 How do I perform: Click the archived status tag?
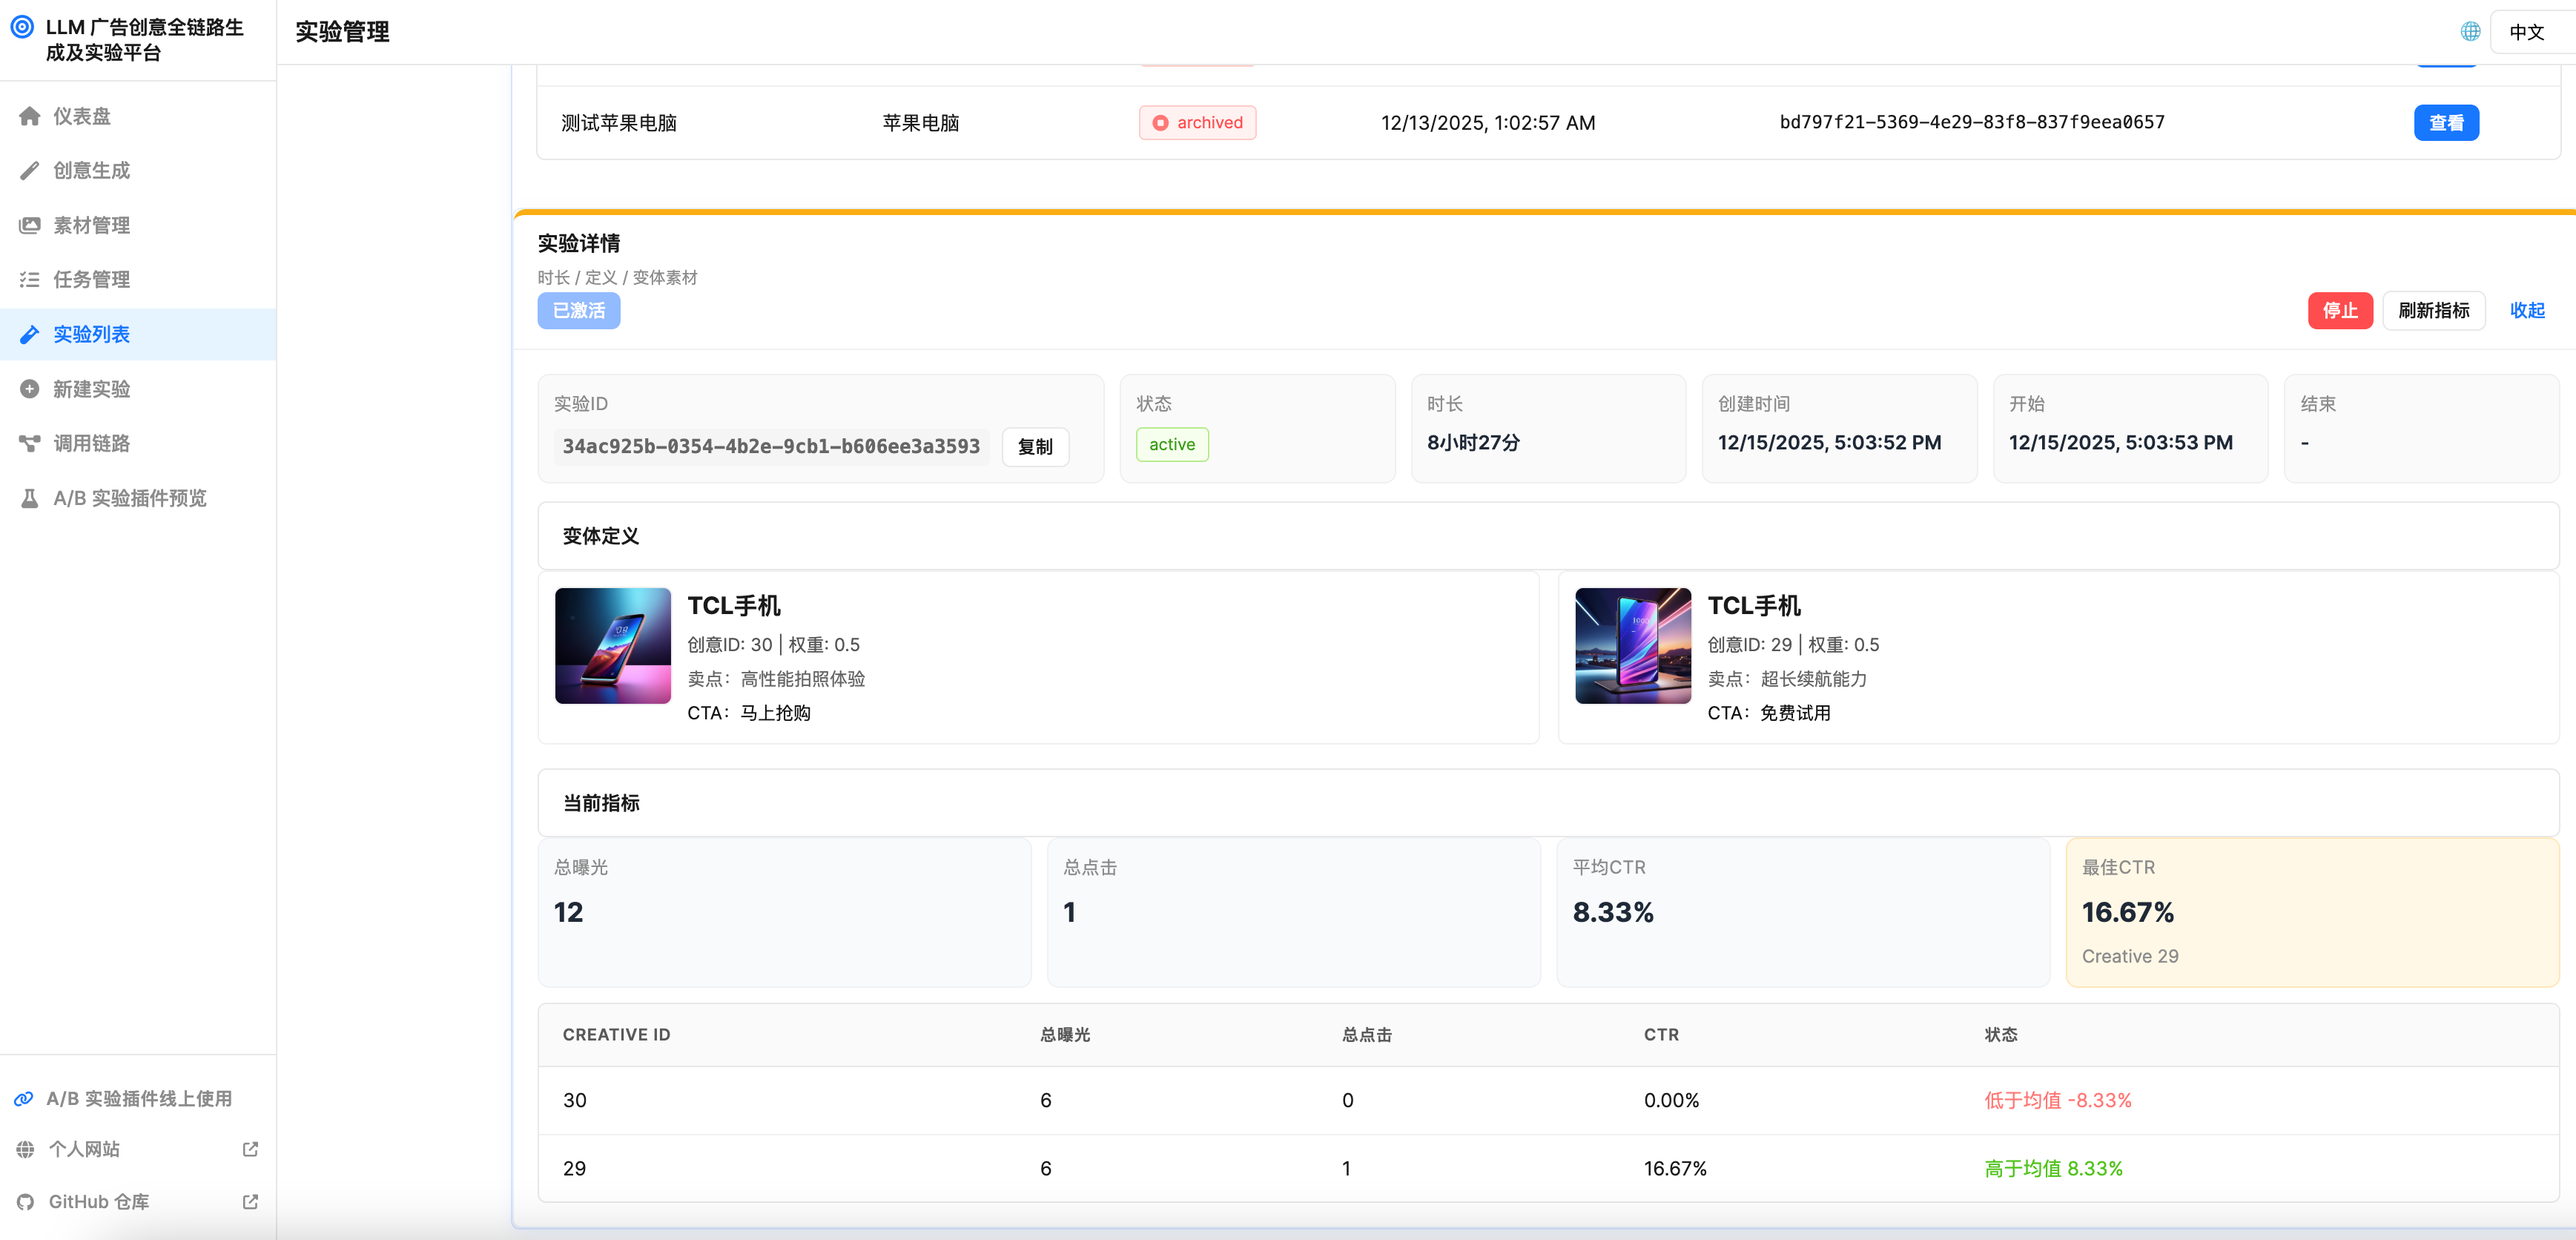pyautogui.click(x=1197, y=123)
